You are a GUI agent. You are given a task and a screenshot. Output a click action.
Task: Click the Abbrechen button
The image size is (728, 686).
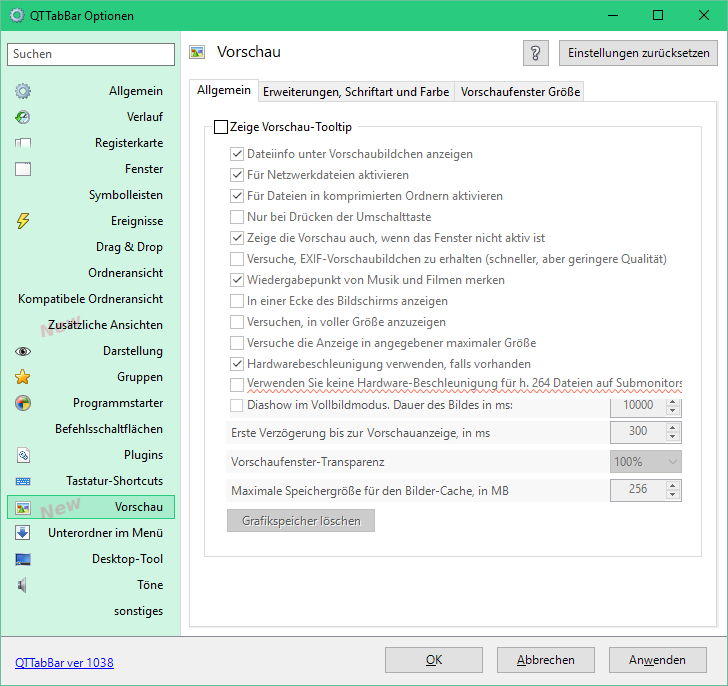[546, 660]
